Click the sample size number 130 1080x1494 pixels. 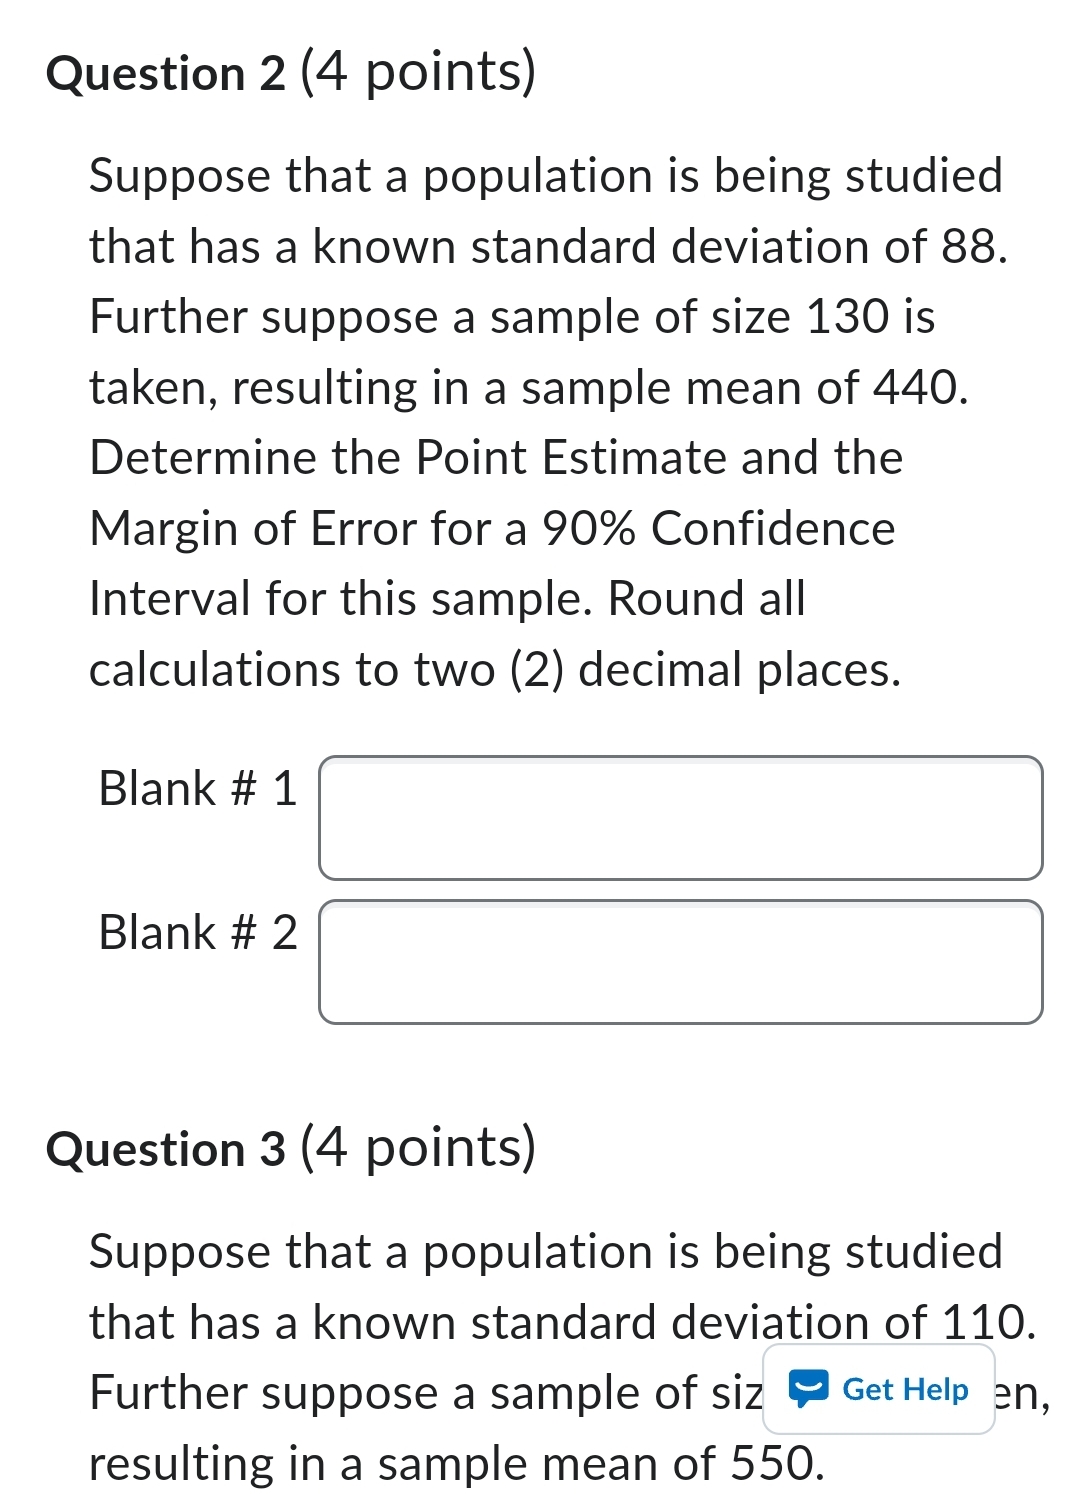click(847, 317)
